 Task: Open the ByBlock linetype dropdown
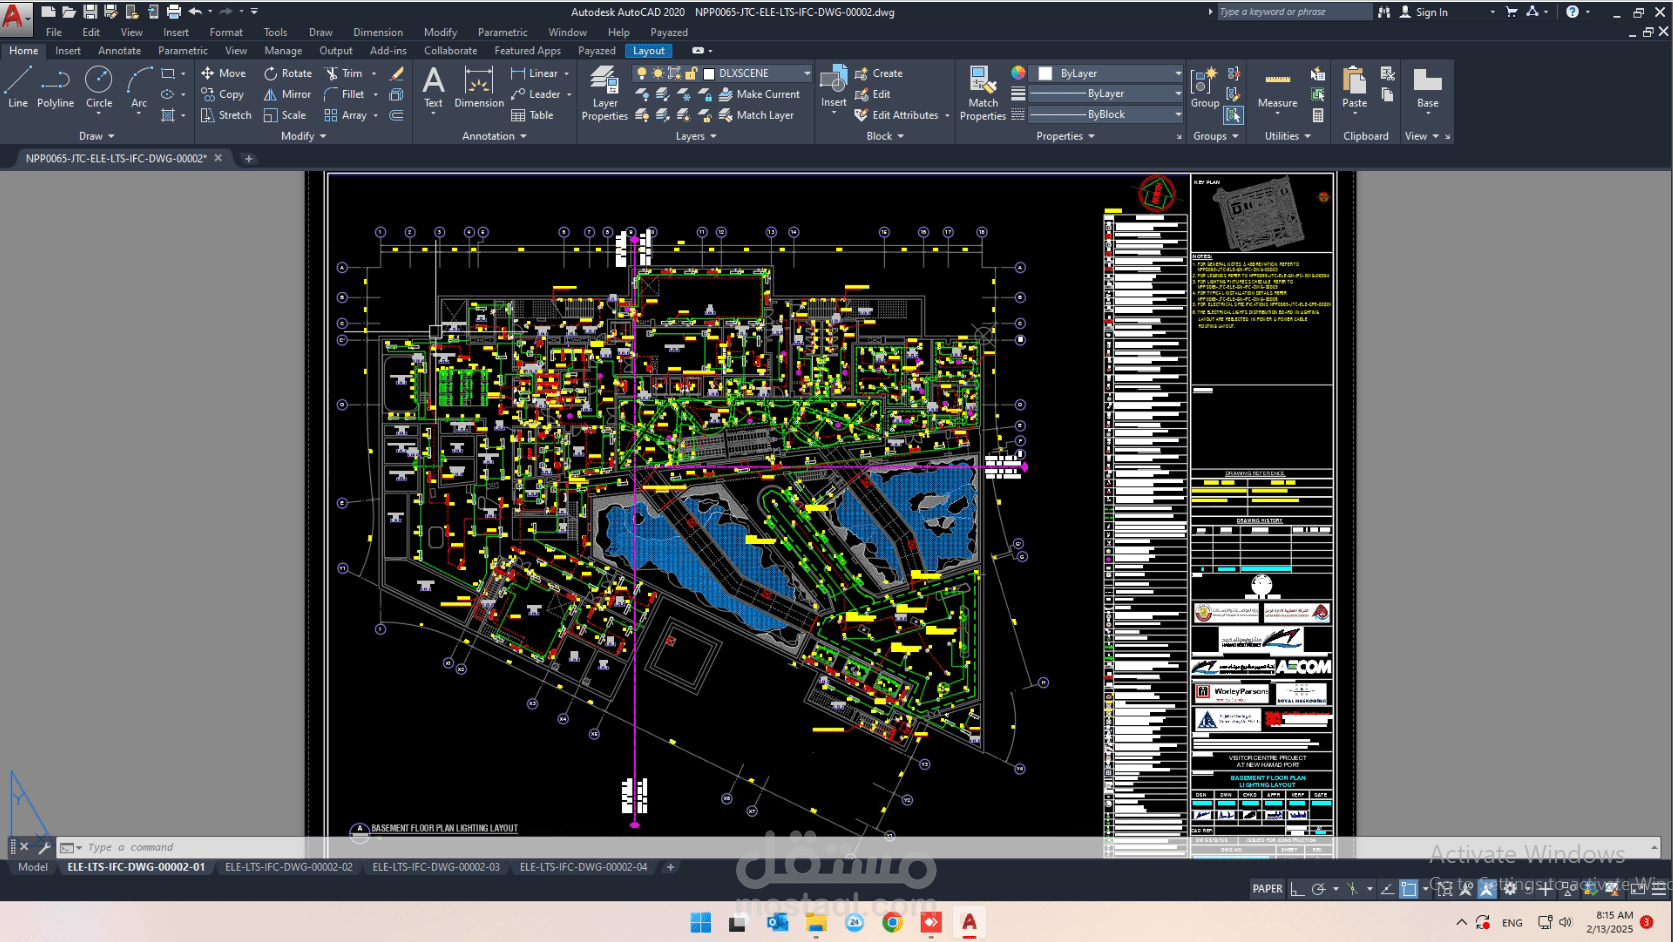1178,115
